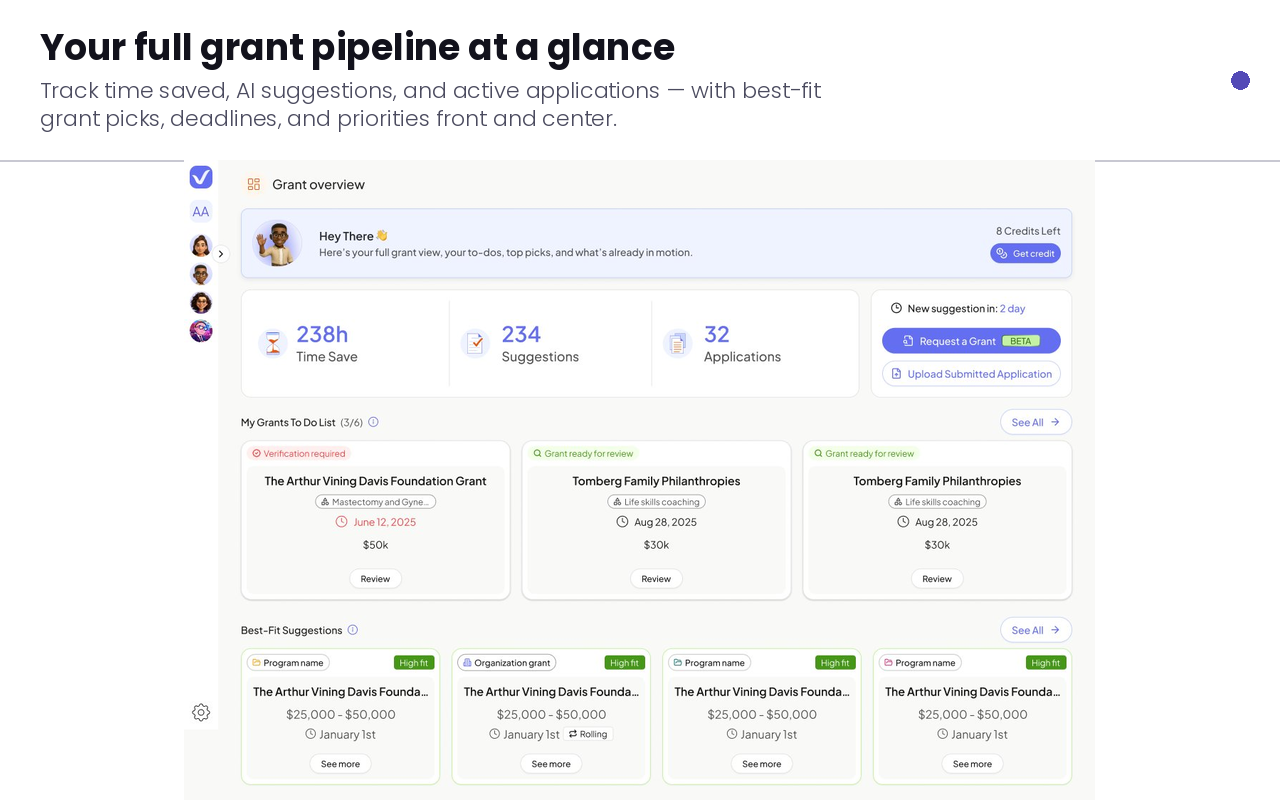Click the Grant overview grid icon
1280x800 pixels.
(x=254, y=184)
